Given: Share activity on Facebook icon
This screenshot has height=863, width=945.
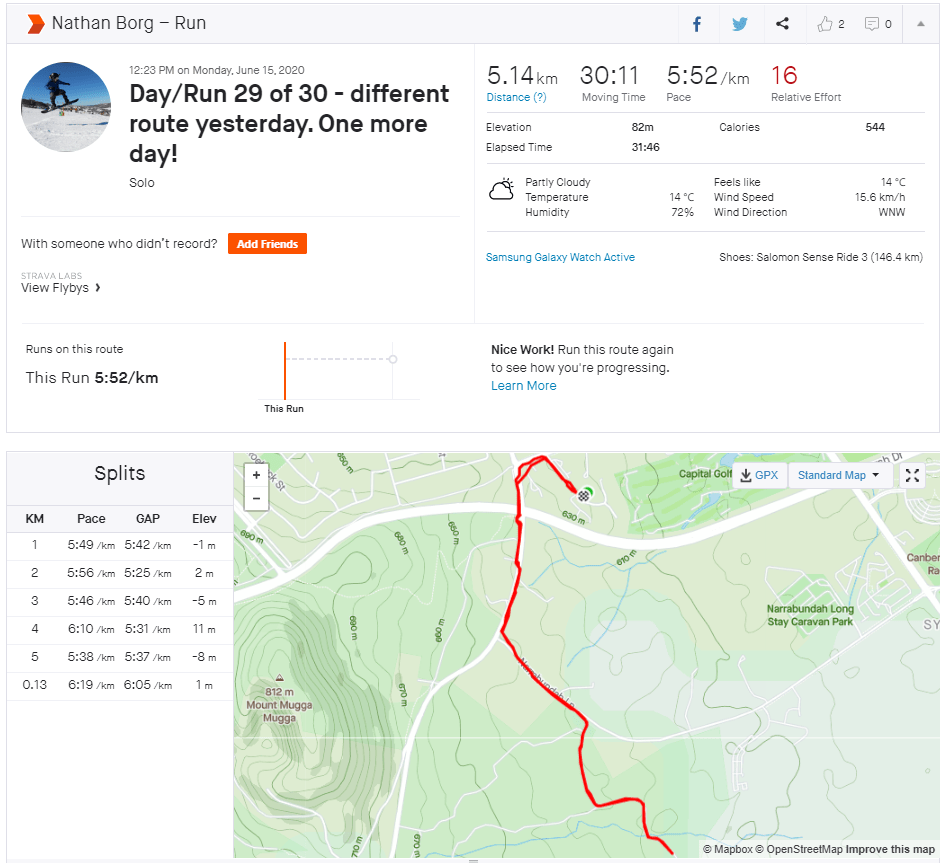Looking at the screenshot, I should tap(697, 24).
